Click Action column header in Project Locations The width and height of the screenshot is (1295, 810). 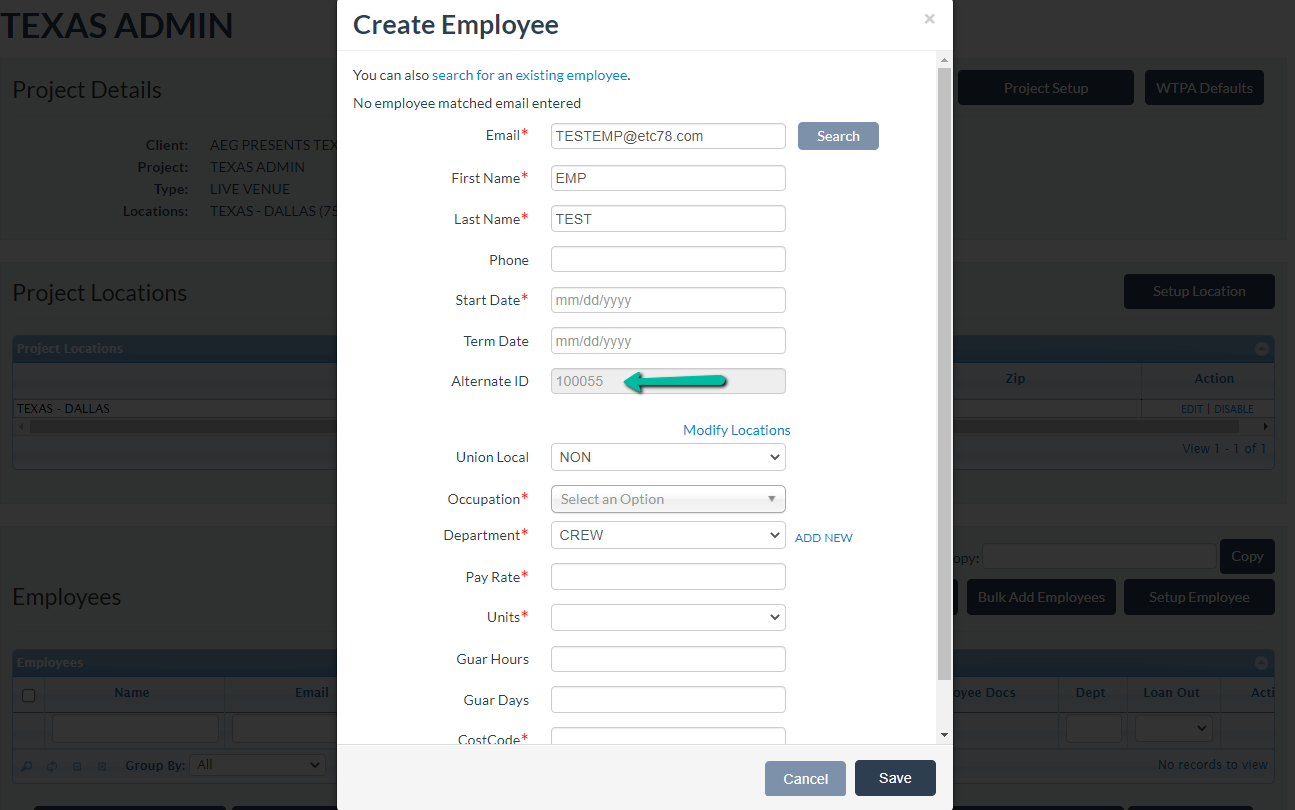tap(1214, 379)
